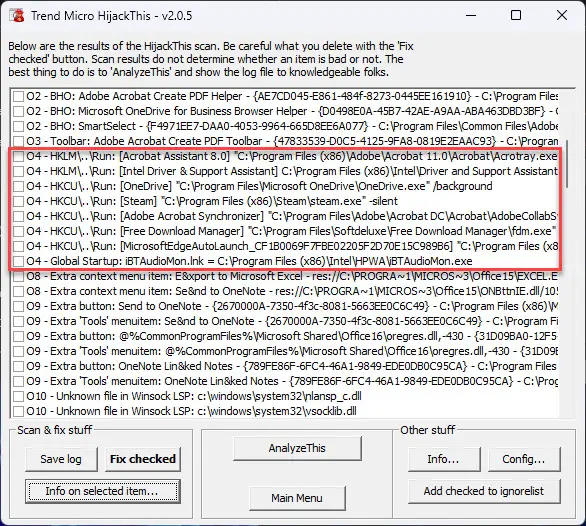586x526 pixels.
Task: Select the OneDrive.exe /background row text
Action: coord(259,186)
